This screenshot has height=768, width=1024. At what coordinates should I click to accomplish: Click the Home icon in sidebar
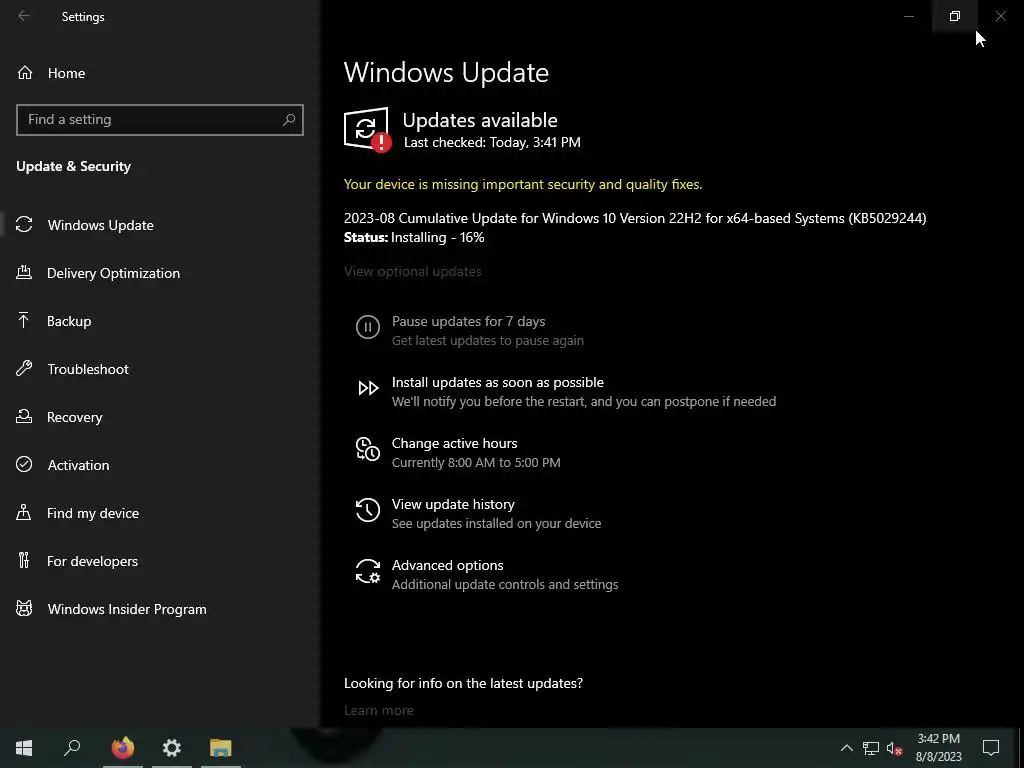(x=25, y=73)
